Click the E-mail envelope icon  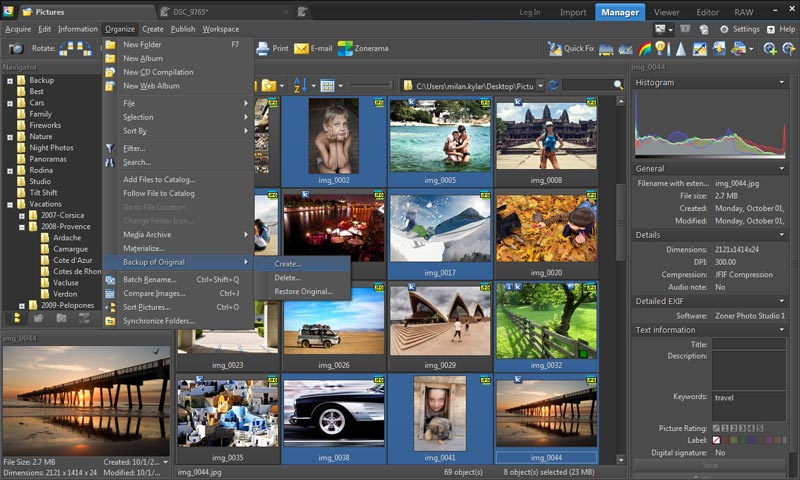click(x=301, y=48)
